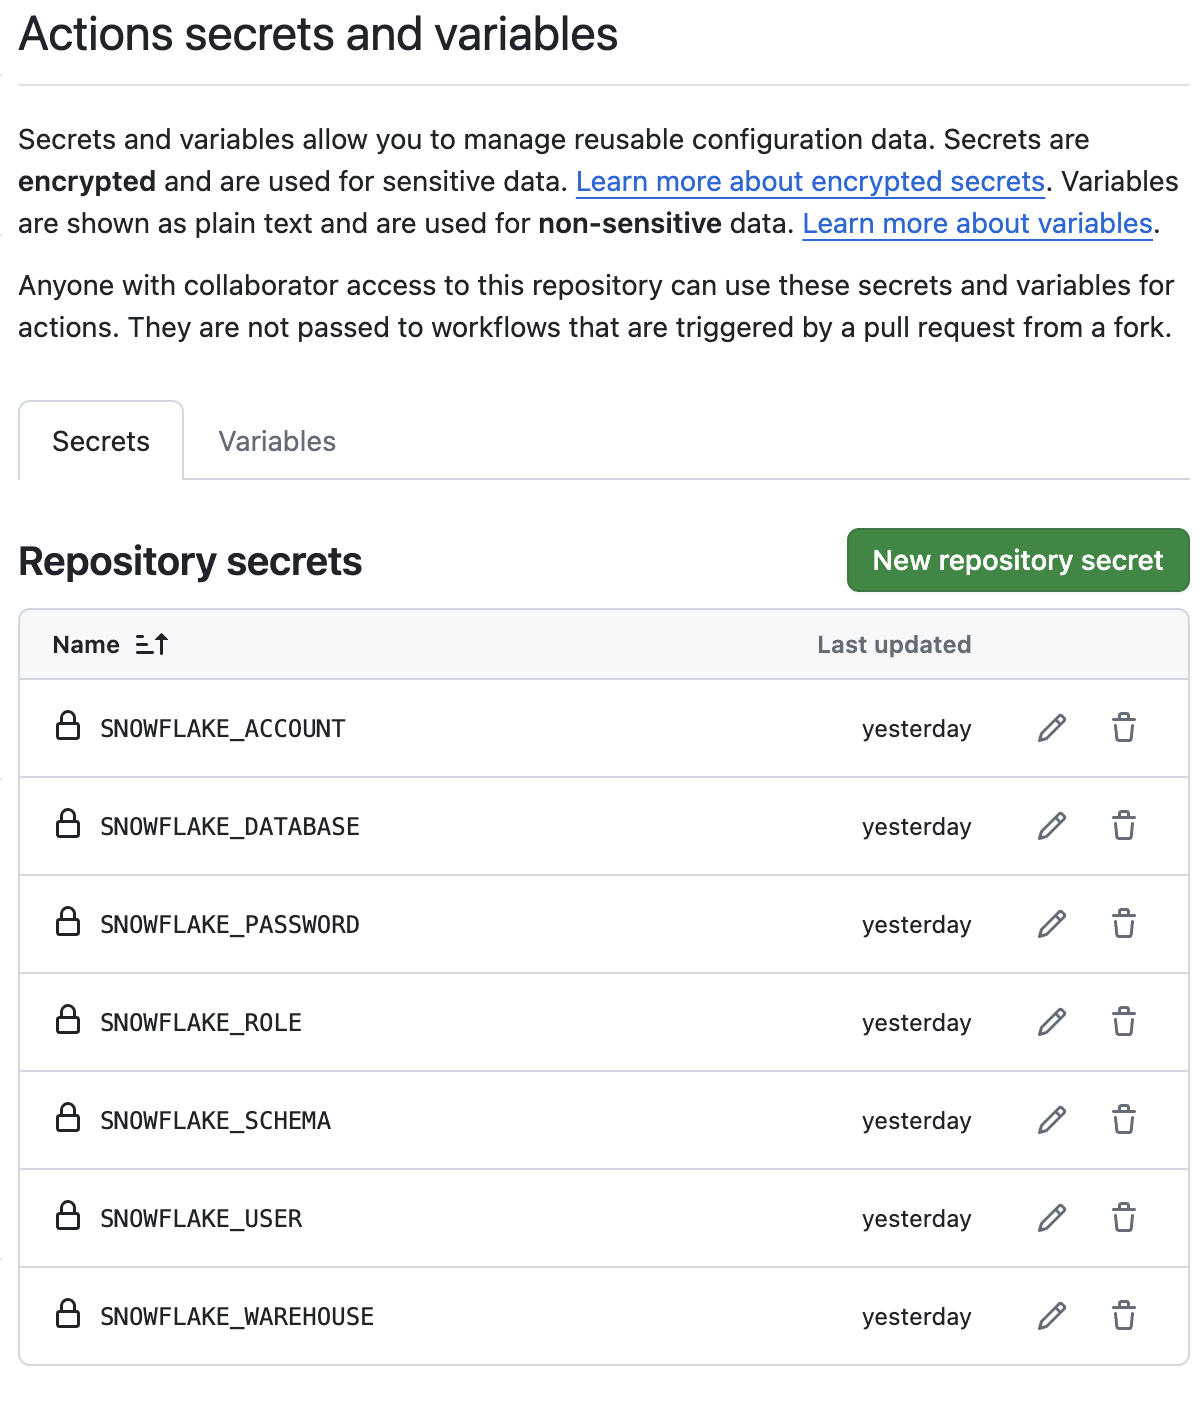Select the SNOWFLAKE_ACCOUNT secret name
Image resolution: width=1204 pixels, height=1404 pixels.
(x=223, y=729)
